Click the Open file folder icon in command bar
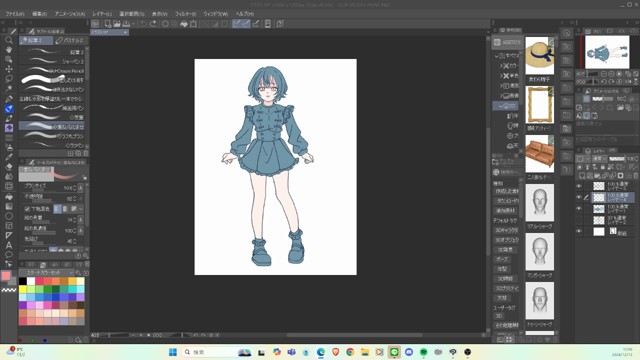 pyautogui.click(x=117, y=24)
